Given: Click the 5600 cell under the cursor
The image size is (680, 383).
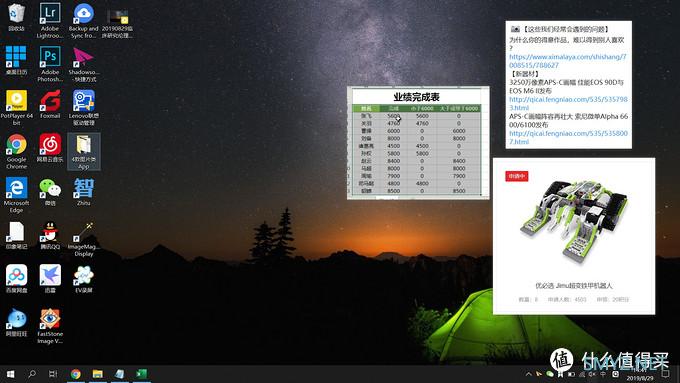Looking at the screenshot, I should 394,116.
